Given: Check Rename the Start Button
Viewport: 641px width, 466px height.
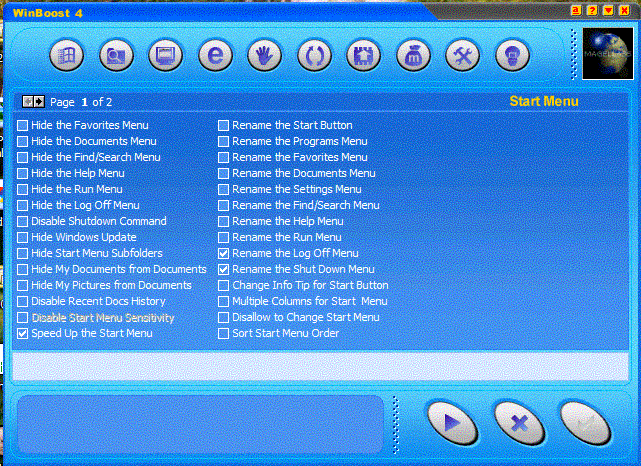Looking at the screenshot, I should click(x=223, y=125).
